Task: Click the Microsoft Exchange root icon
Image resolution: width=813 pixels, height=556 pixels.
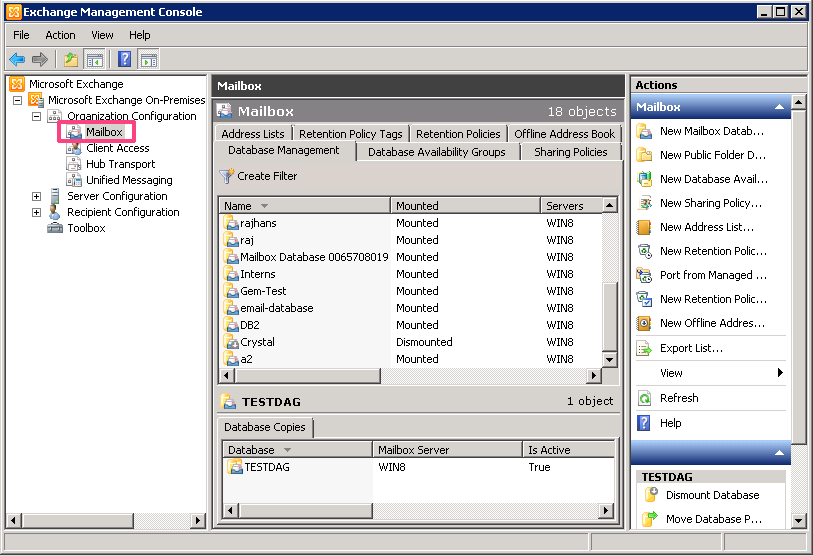Action: [x=17, y=84]
